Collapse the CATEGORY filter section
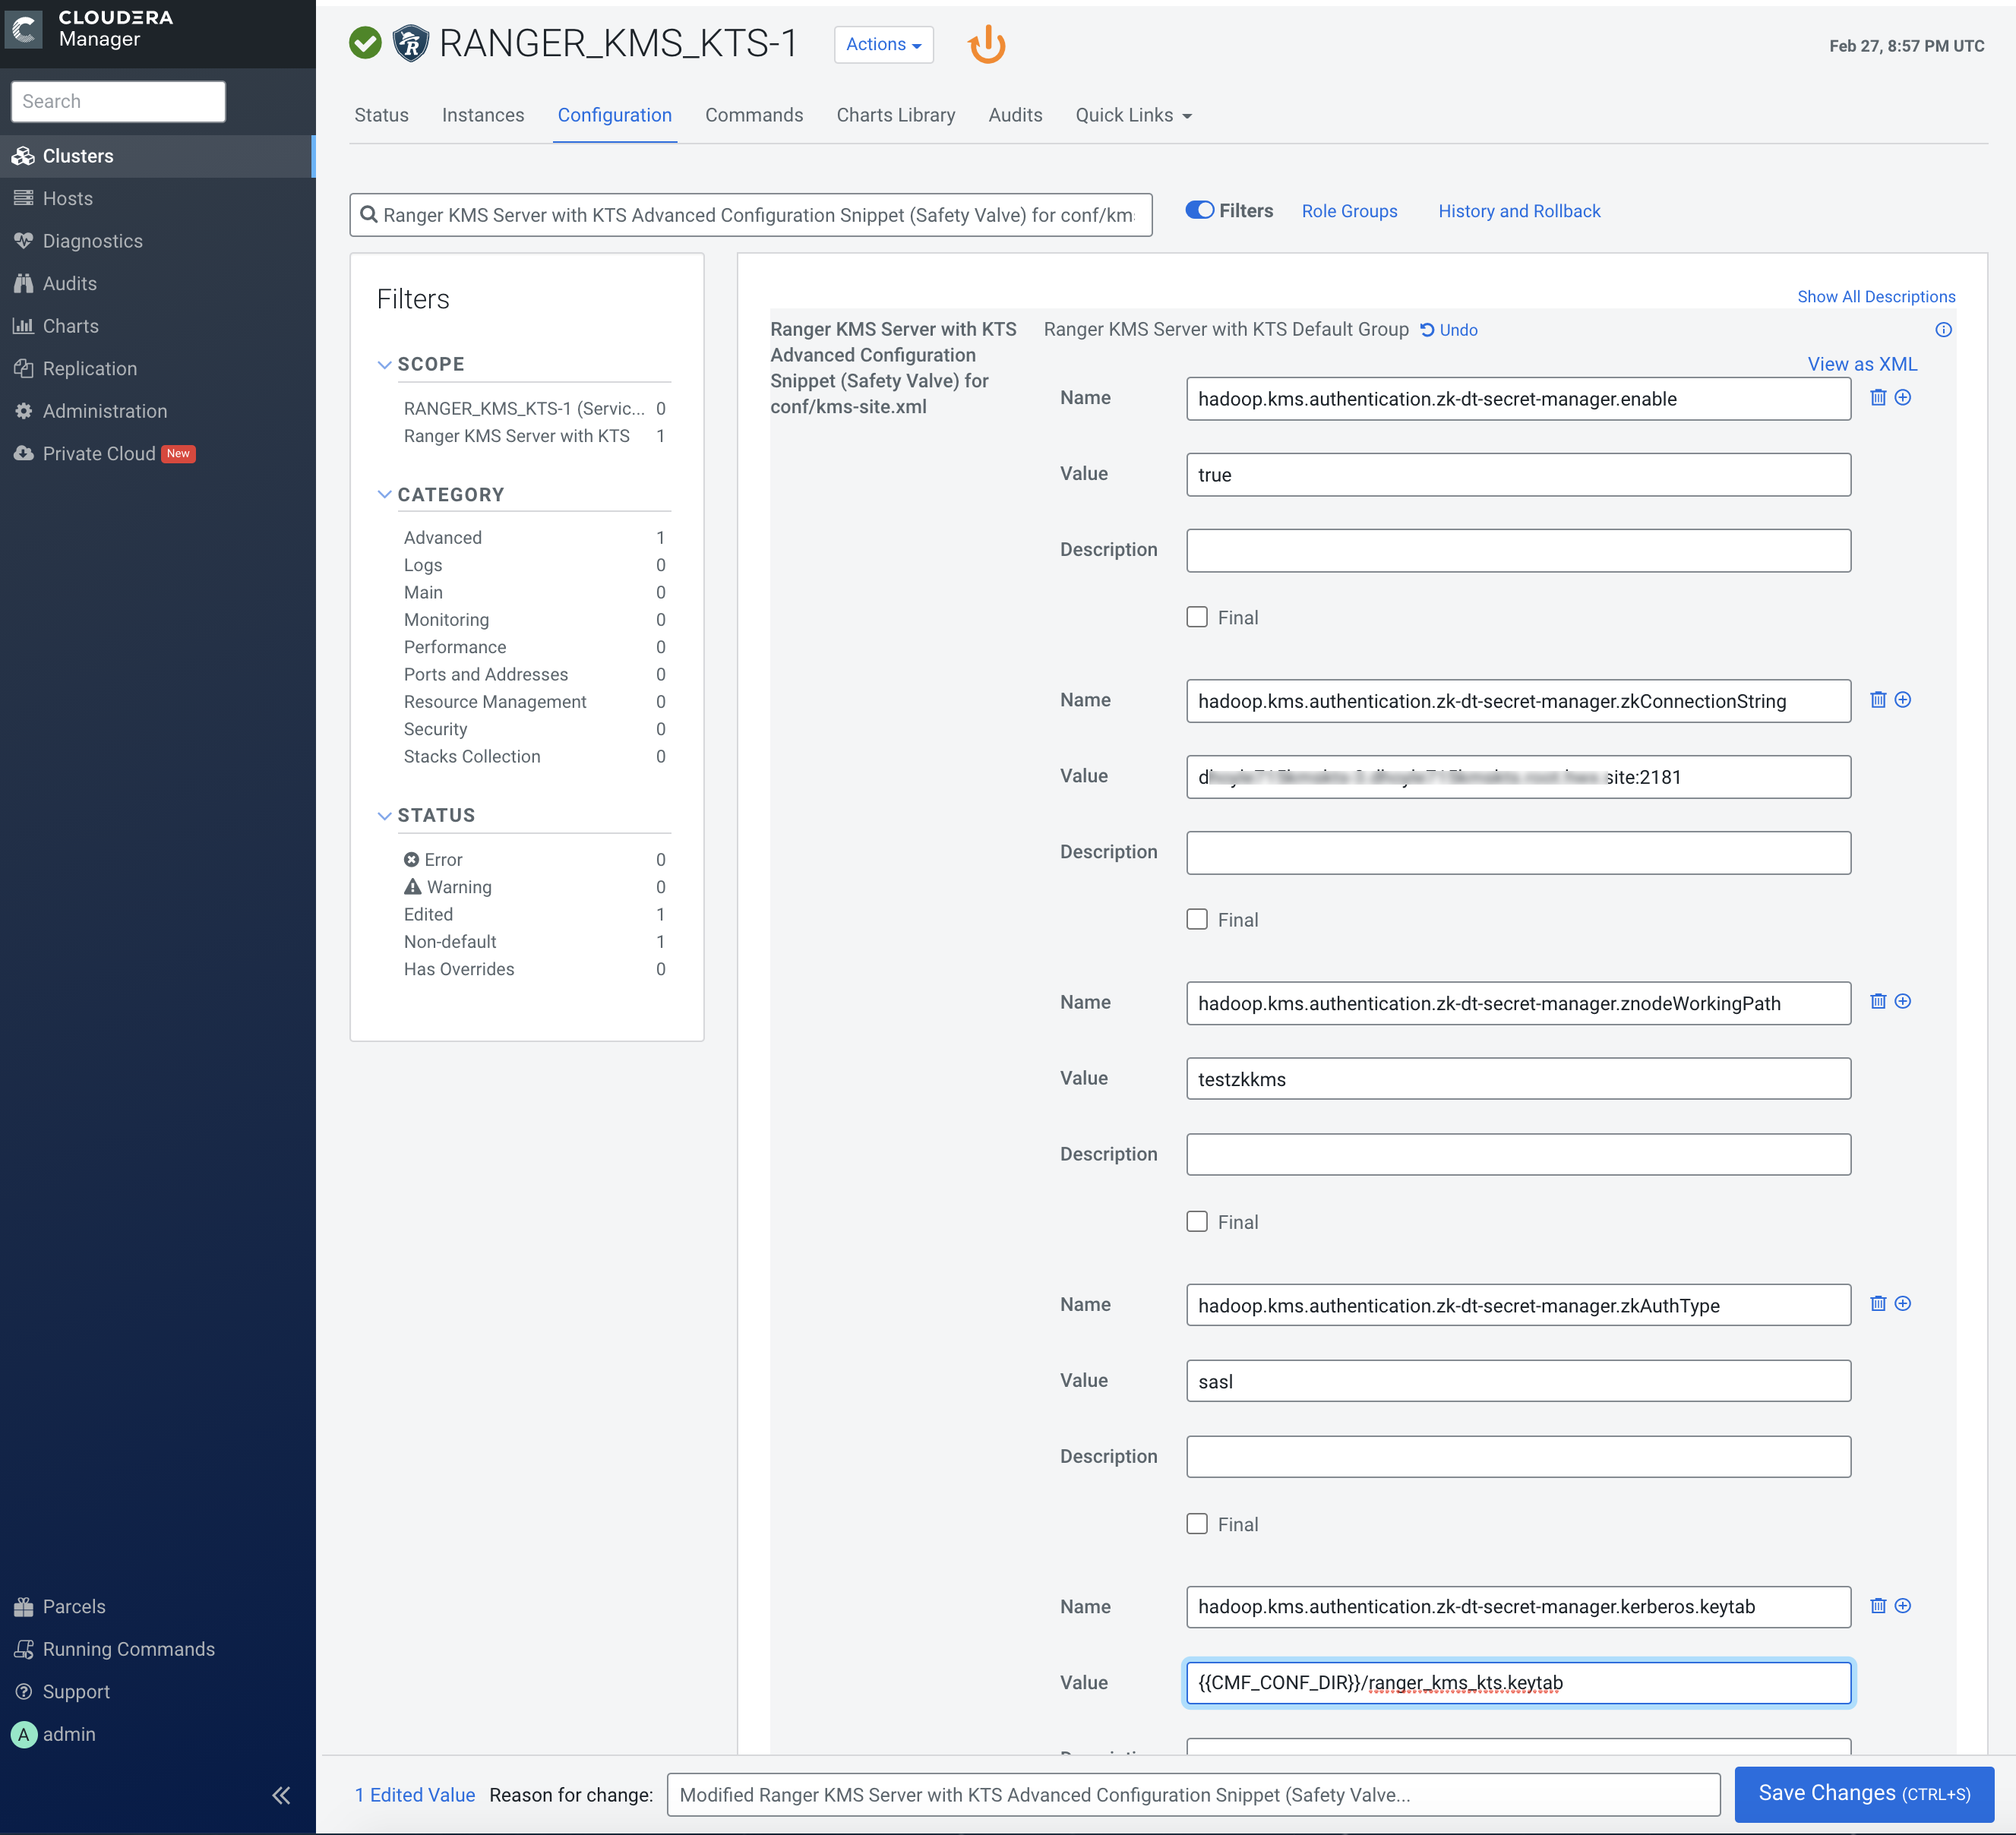 pyautogui.click(x=384, y=495)
